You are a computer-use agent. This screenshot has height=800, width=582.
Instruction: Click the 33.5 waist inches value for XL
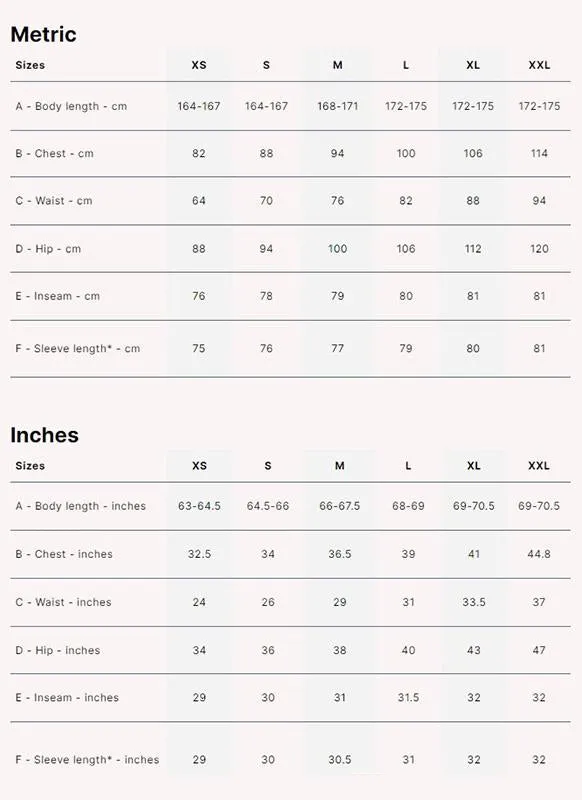474,603
